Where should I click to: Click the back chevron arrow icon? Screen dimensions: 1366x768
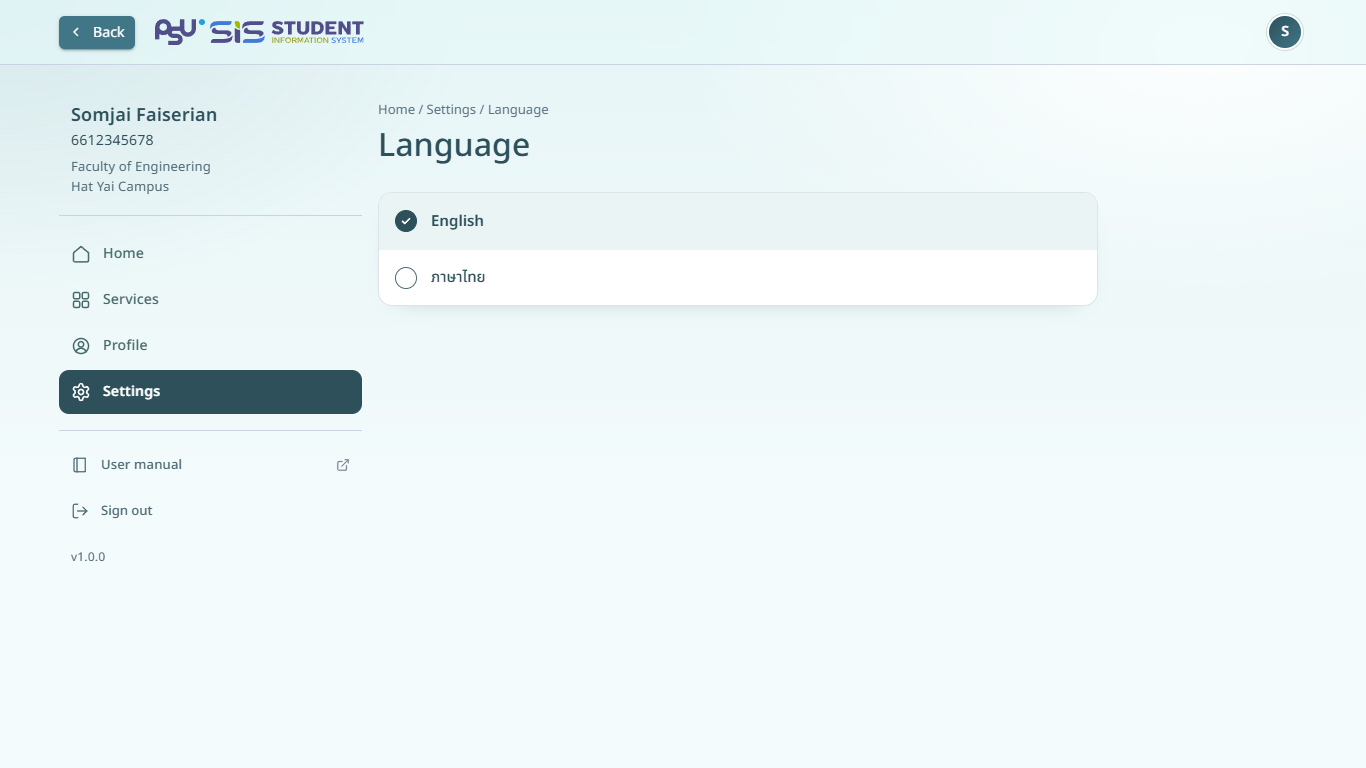click(x=76, y=32)
